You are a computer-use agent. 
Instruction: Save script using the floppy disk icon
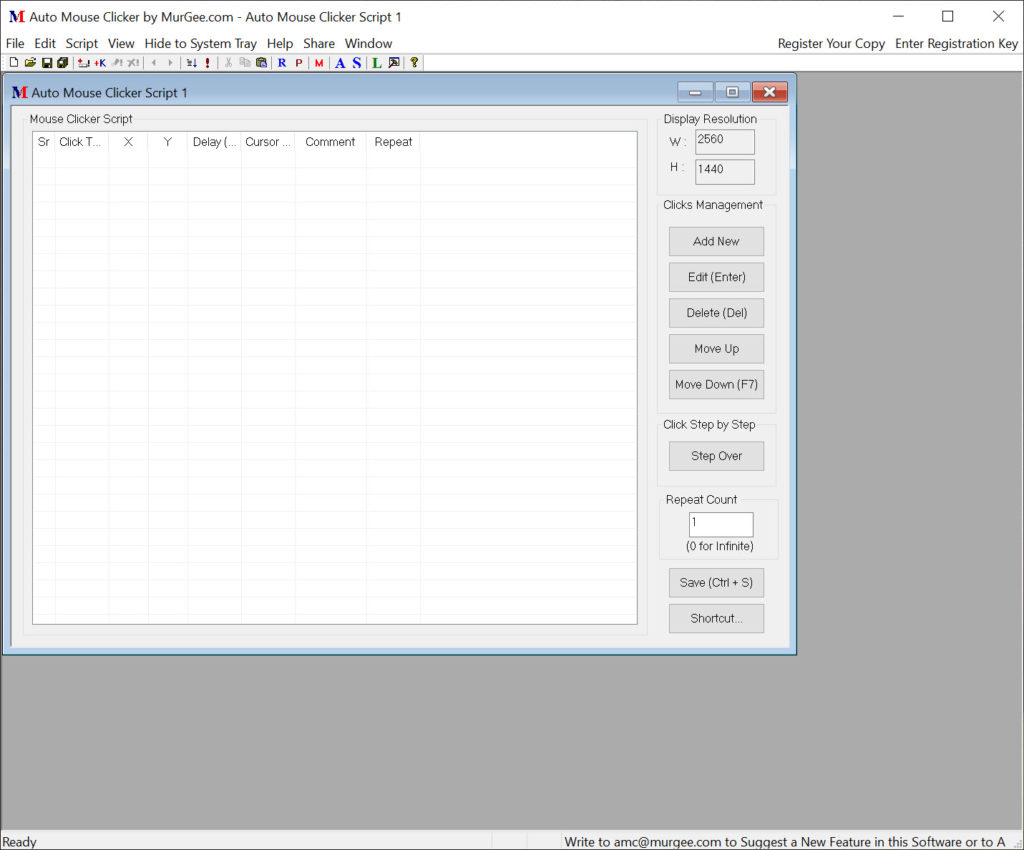47,63
